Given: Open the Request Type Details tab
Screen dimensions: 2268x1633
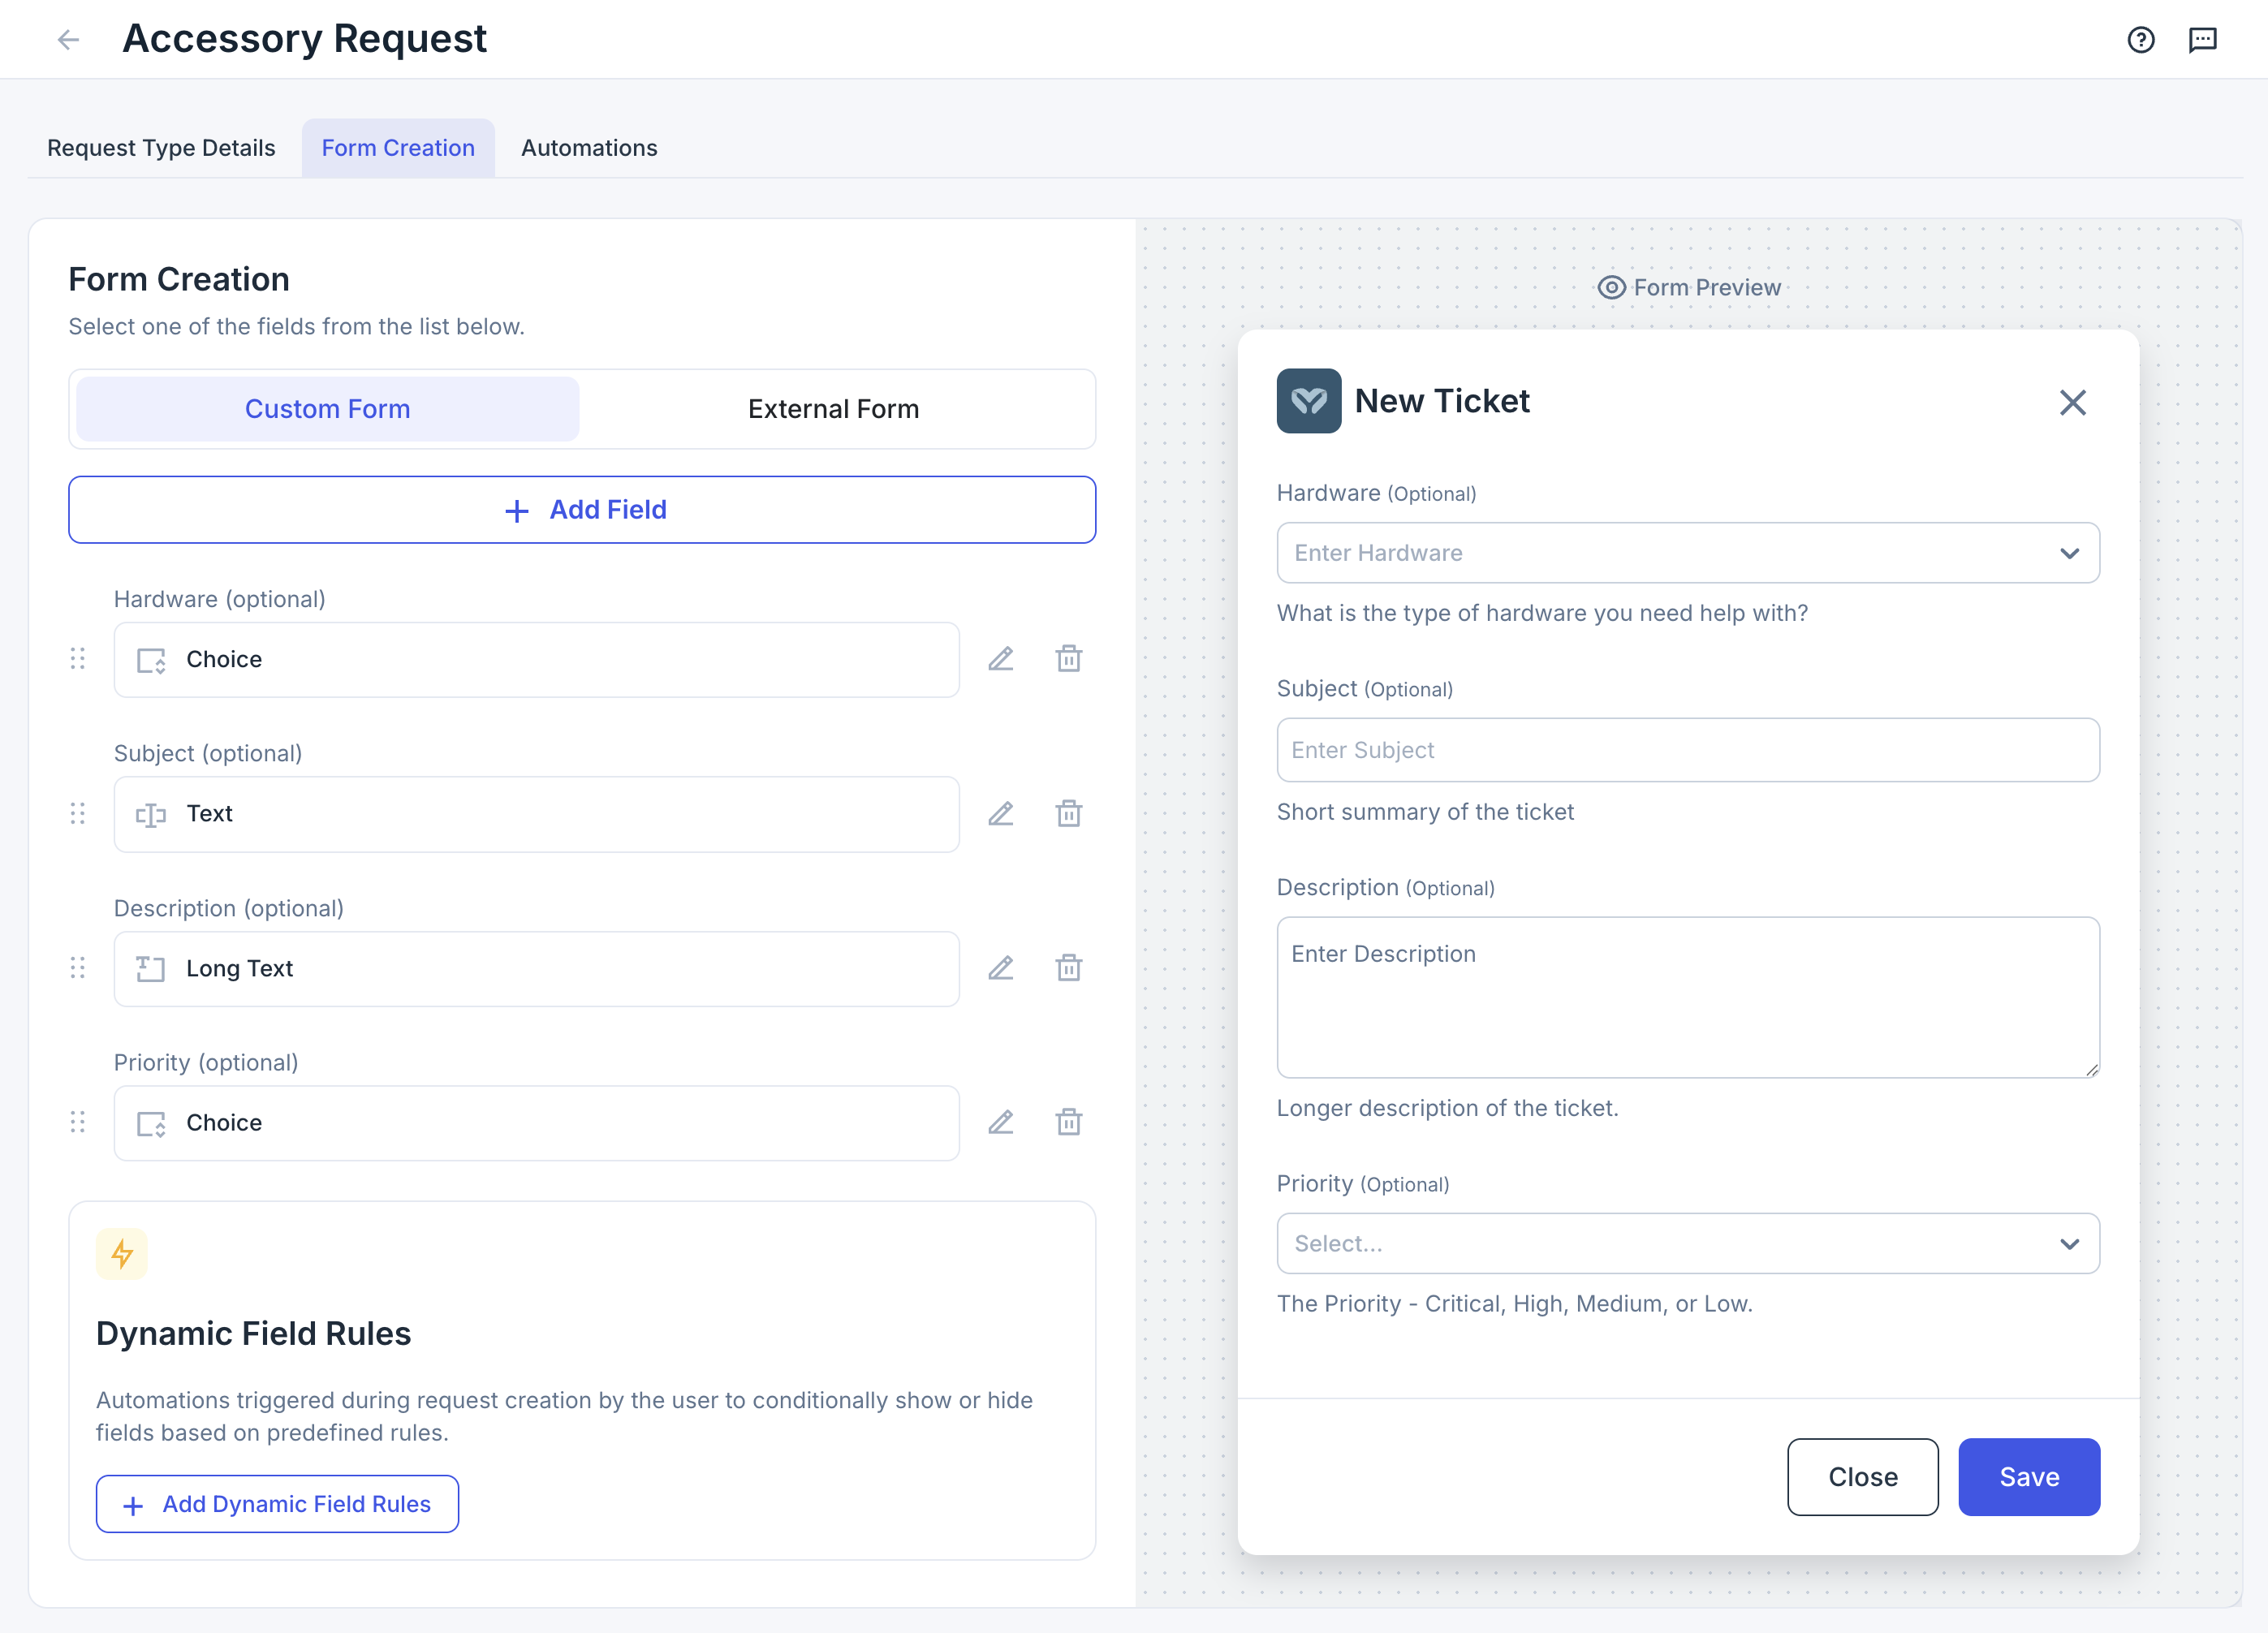Looking at the screenshot, I should coord(161,148).
